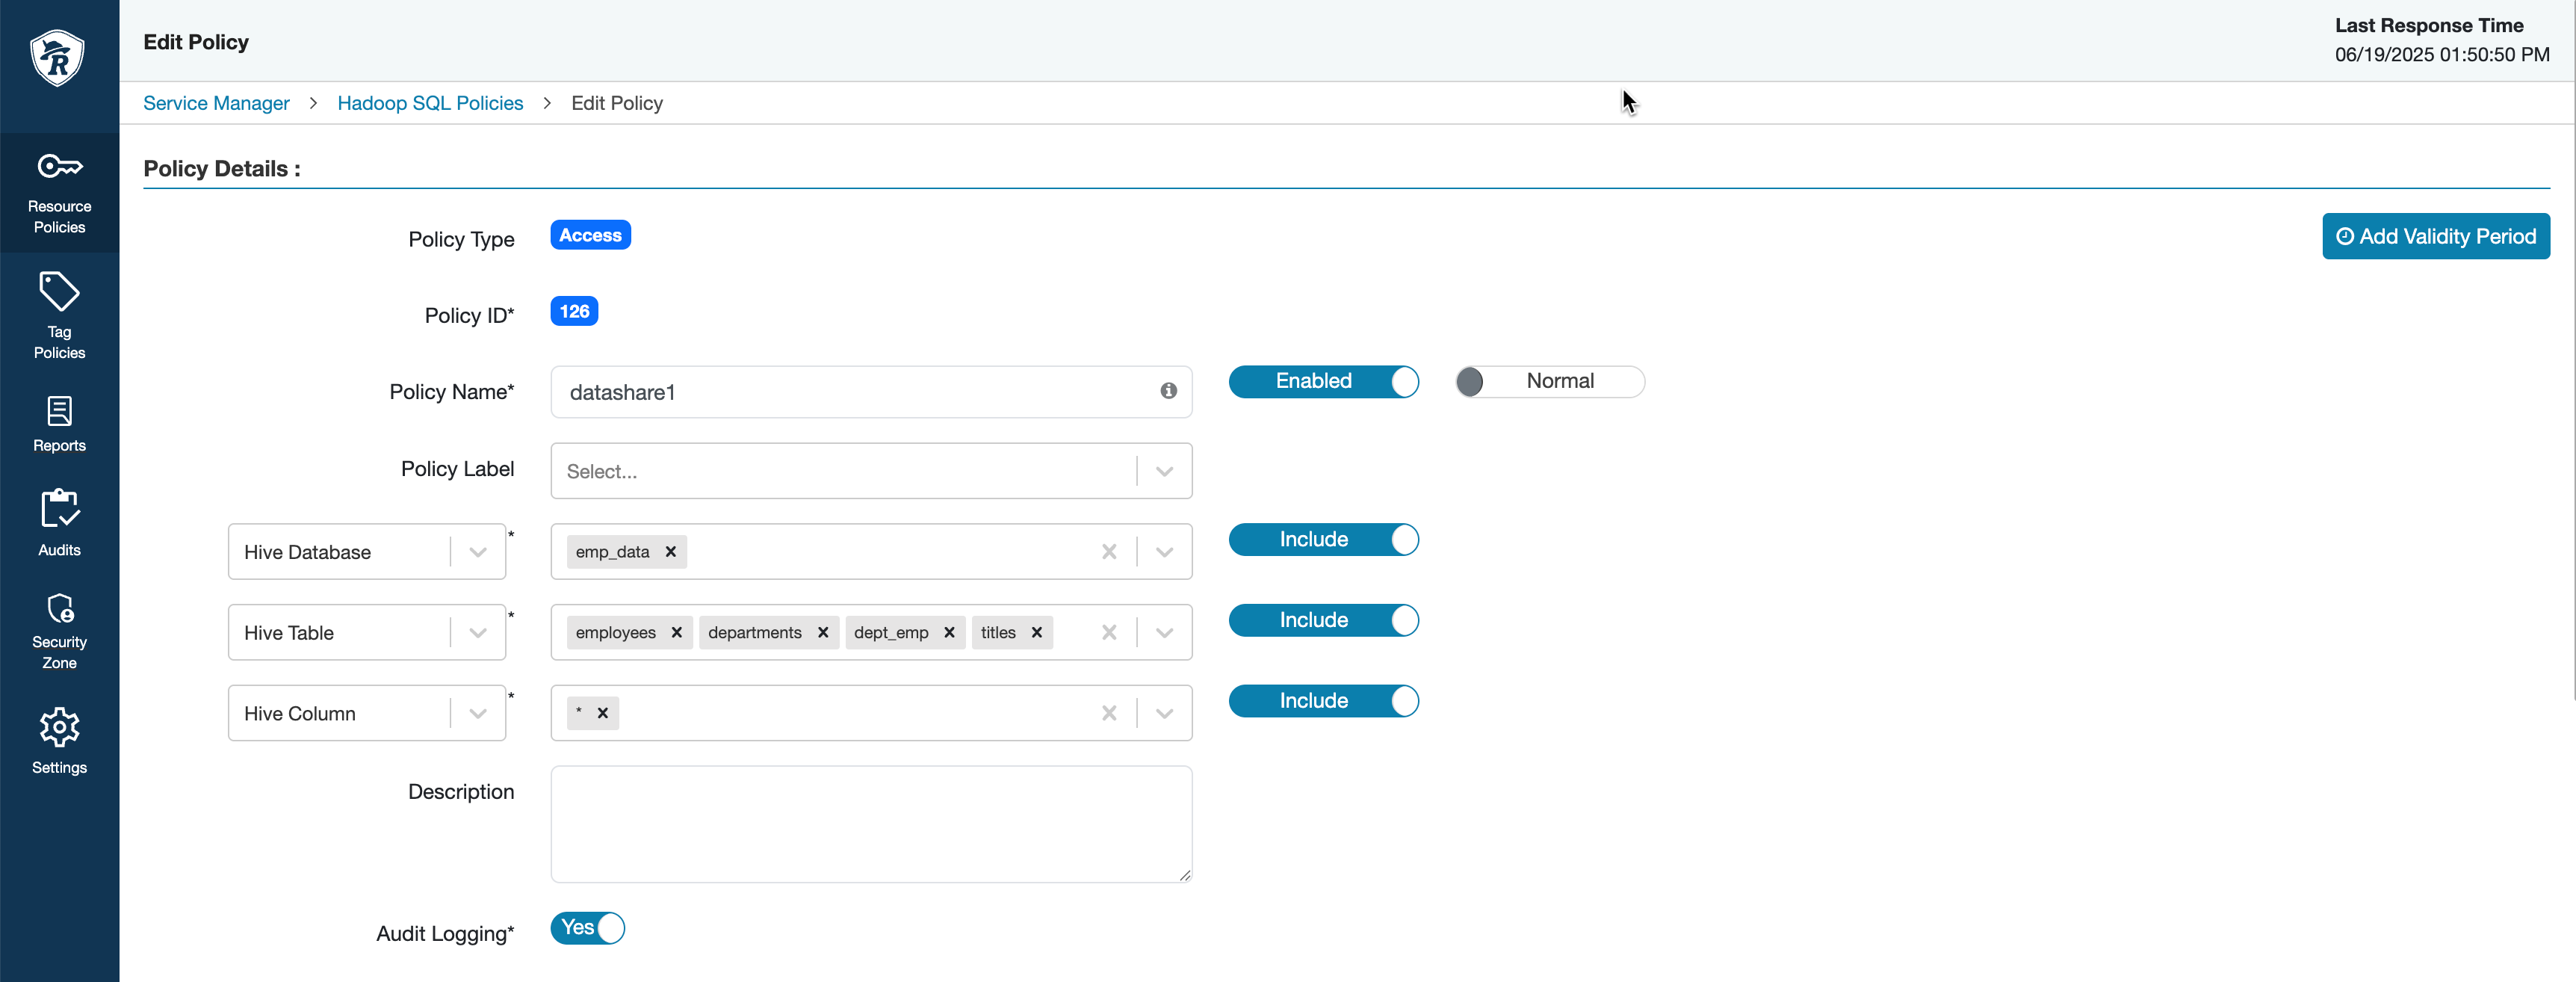Toggle Include for Hive Column
This screenshot has width=2576, height=982.
1323,701
